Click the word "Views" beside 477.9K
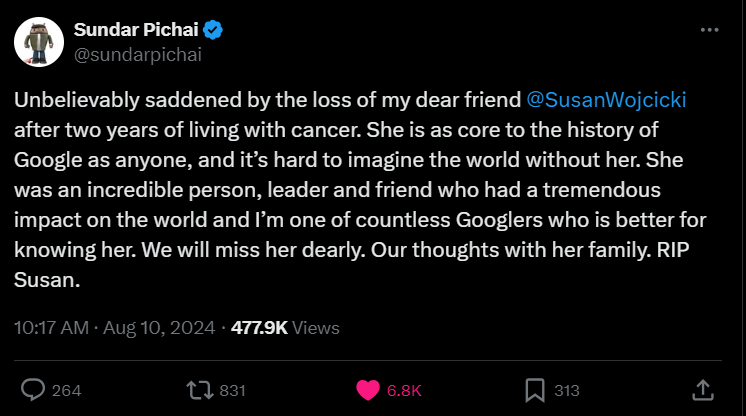This screenshot has width=746, height=416. pos(316,327)
